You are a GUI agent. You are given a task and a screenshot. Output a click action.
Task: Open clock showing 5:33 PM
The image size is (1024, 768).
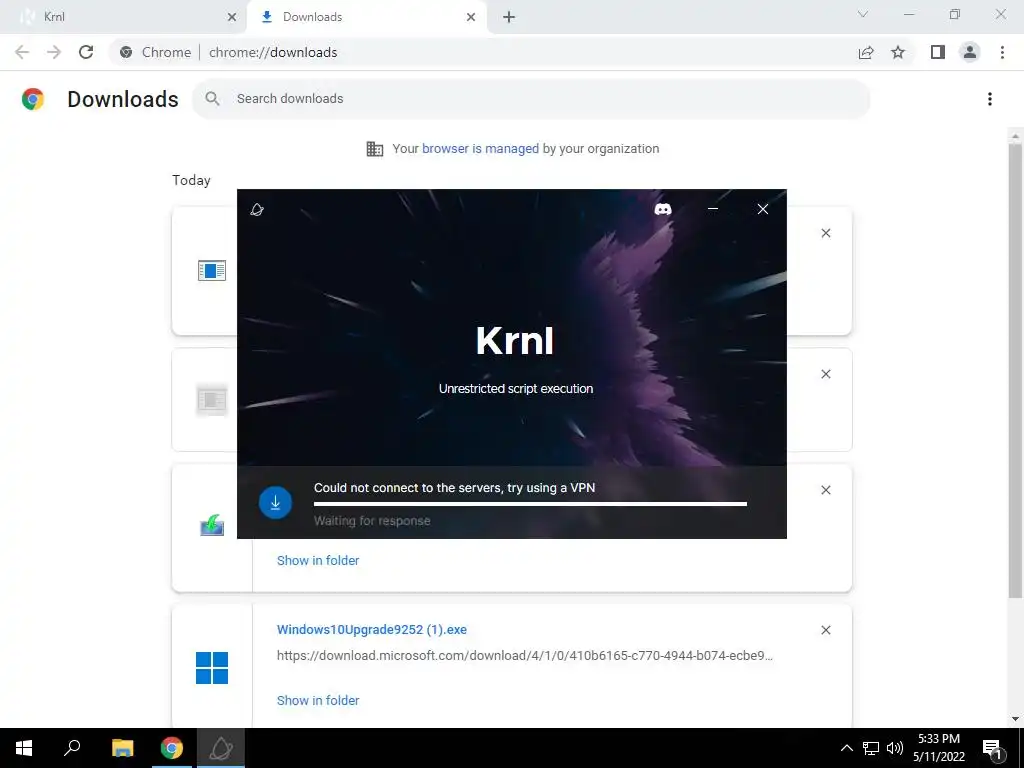(x=939, y=748)
